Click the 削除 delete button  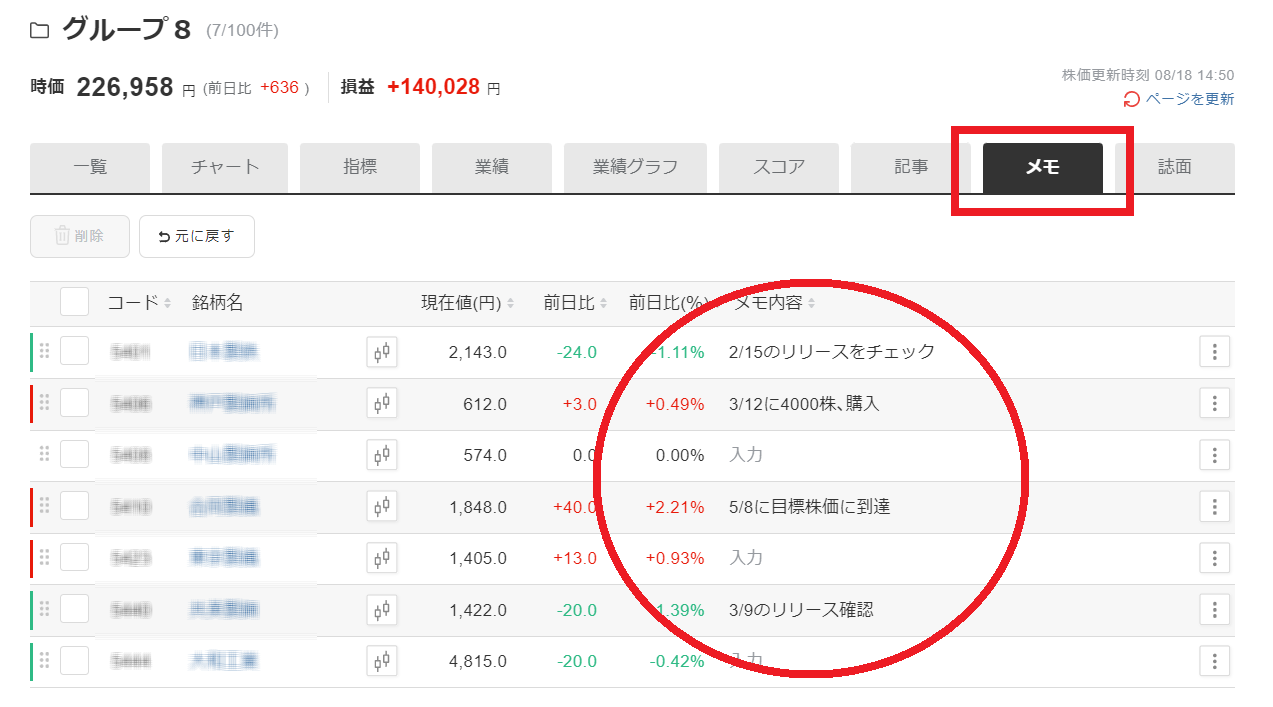pos(80,237)
